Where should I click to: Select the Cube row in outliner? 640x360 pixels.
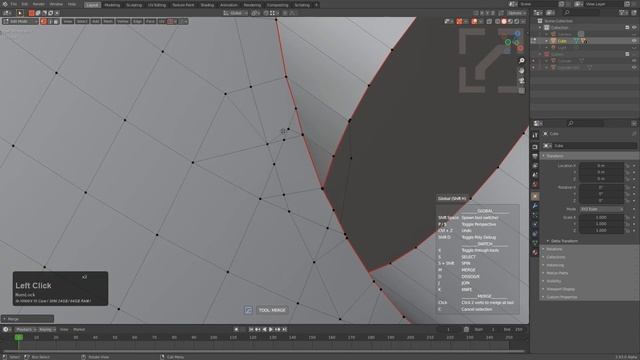(x=584, y=41)
